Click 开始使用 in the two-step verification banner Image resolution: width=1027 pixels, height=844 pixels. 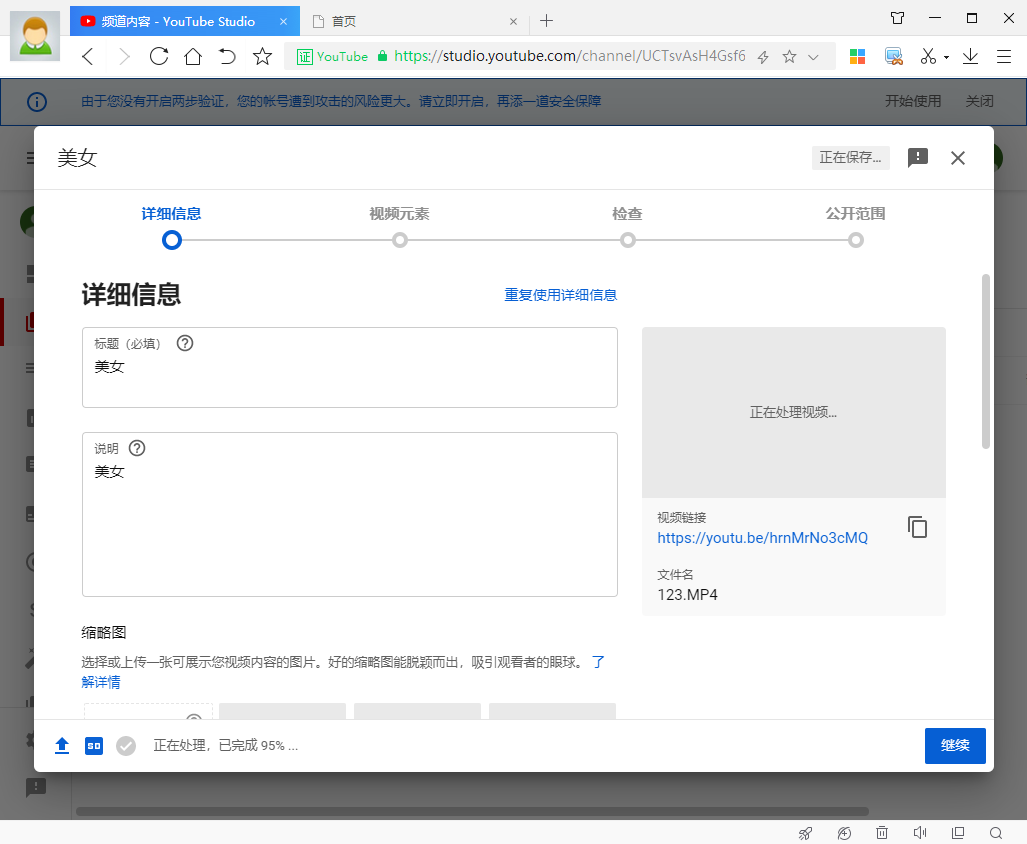(x=913, y=101)
